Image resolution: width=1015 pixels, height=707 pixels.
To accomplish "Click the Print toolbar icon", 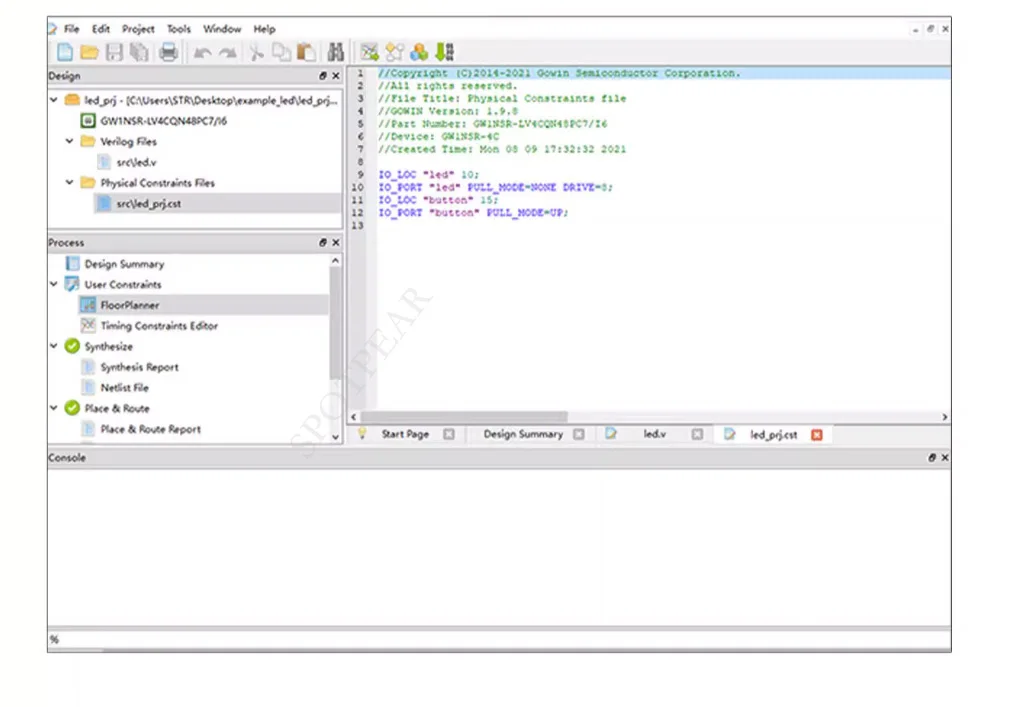I will click(x=168, y=52).
